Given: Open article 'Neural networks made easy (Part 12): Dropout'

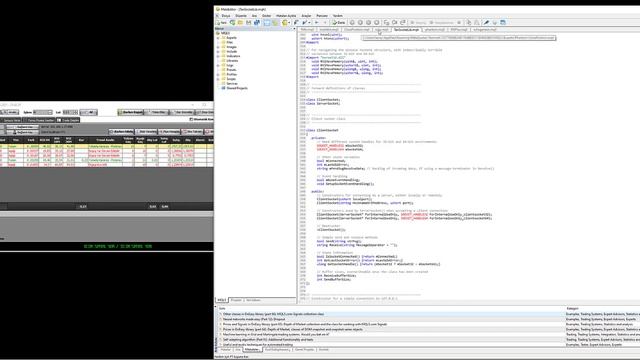Looking at the screenshot, I should pos(254,319).
